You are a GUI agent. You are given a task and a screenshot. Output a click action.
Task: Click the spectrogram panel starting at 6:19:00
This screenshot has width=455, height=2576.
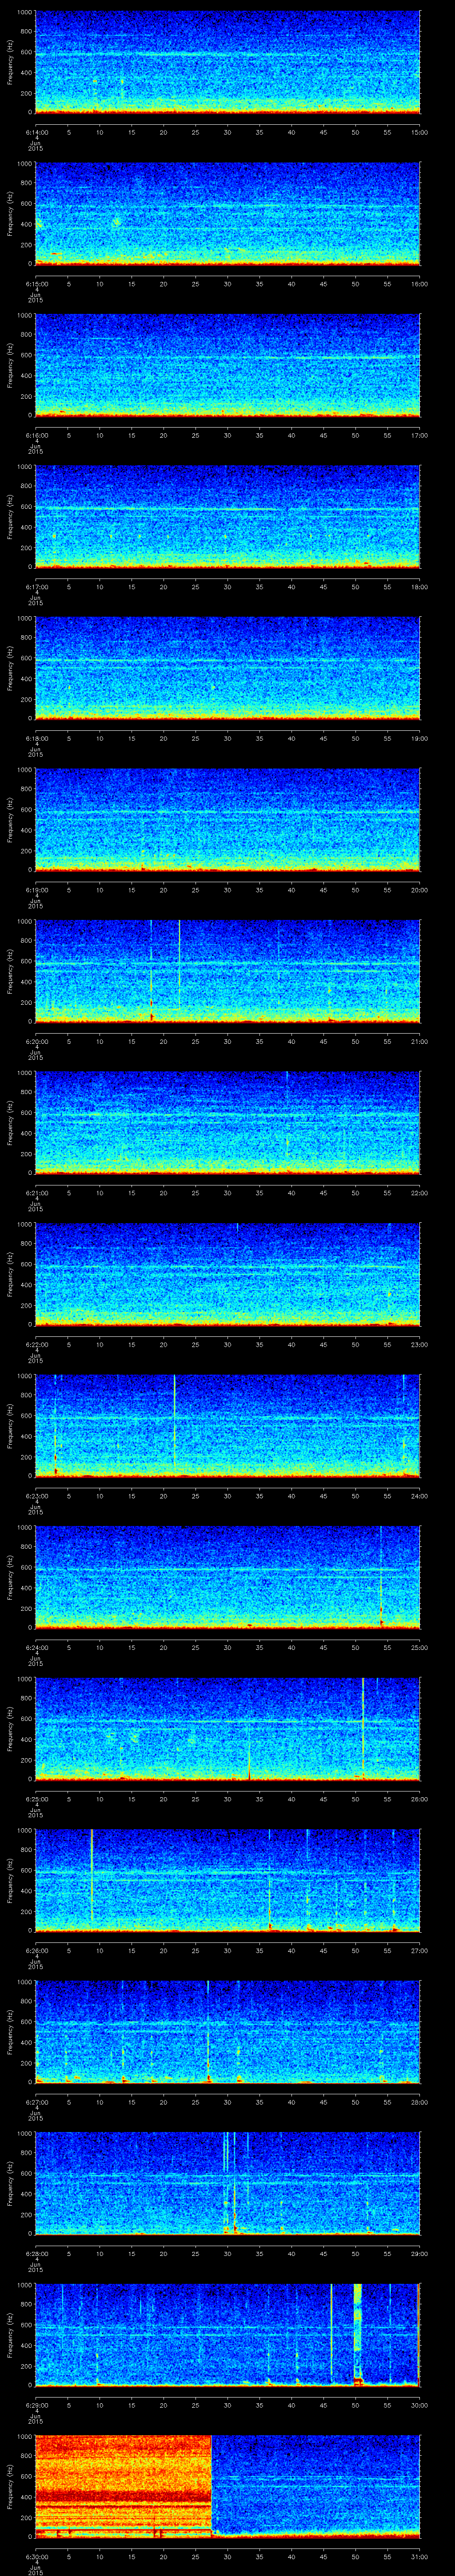click(227, 820)
